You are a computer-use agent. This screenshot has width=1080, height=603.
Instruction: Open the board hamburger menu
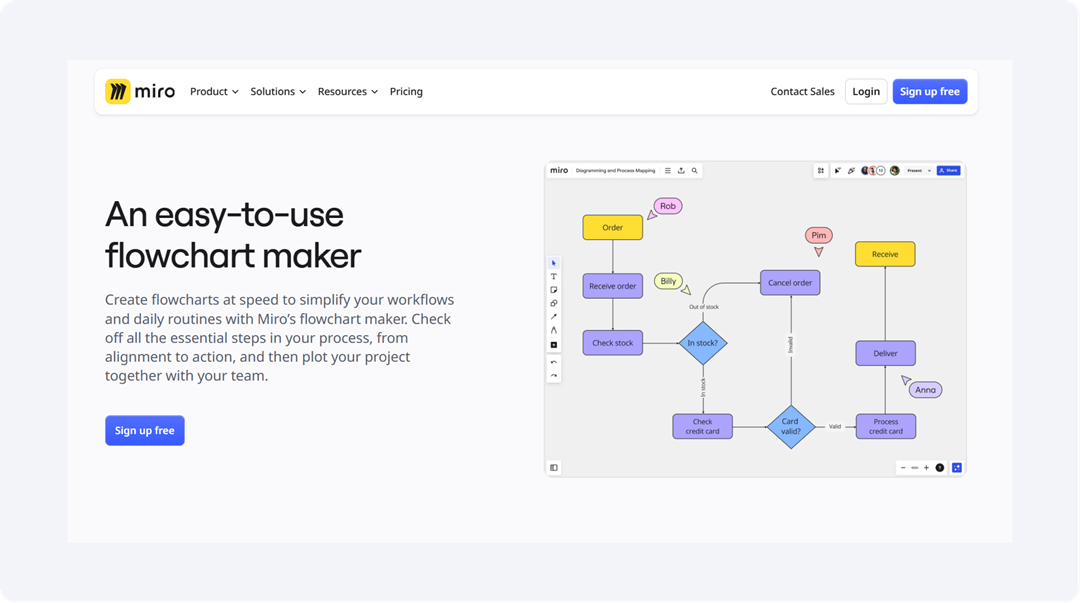pos(667,170)
